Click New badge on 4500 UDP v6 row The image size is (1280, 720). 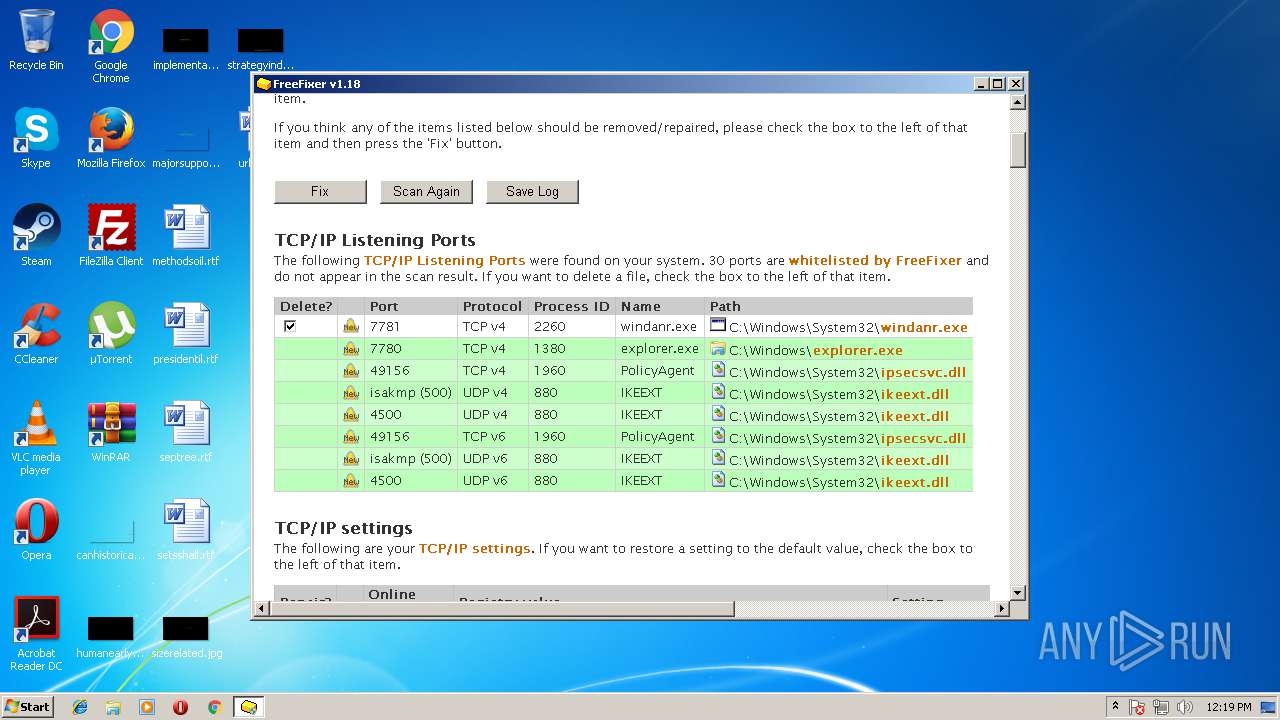[x=351, y=481]
